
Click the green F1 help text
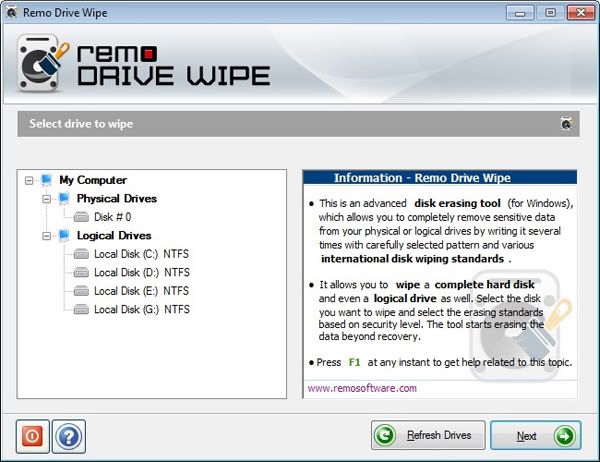[354, 362]
